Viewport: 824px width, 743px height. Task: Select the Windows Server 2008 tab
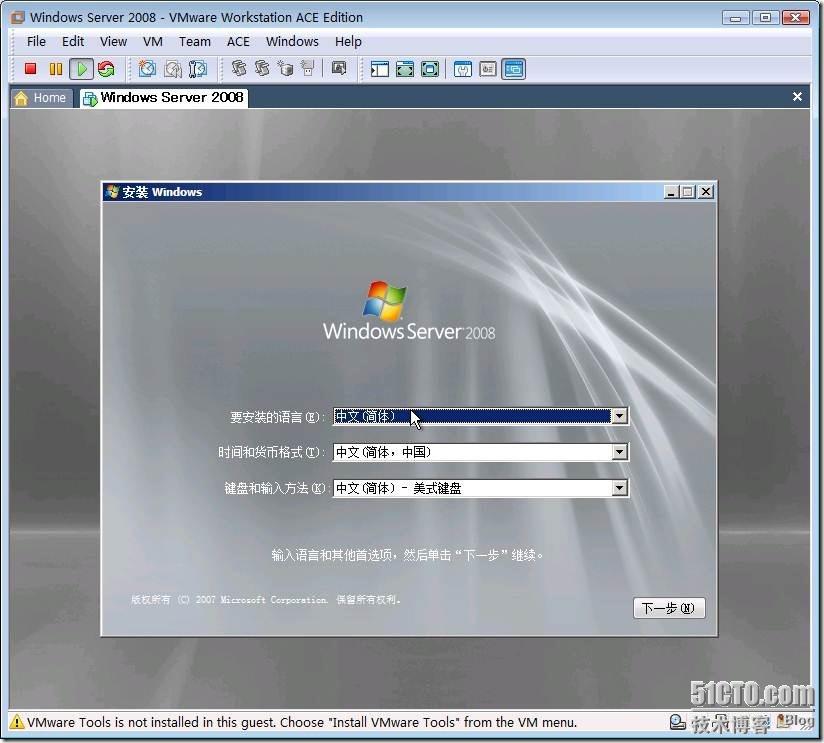coord(164,98)
